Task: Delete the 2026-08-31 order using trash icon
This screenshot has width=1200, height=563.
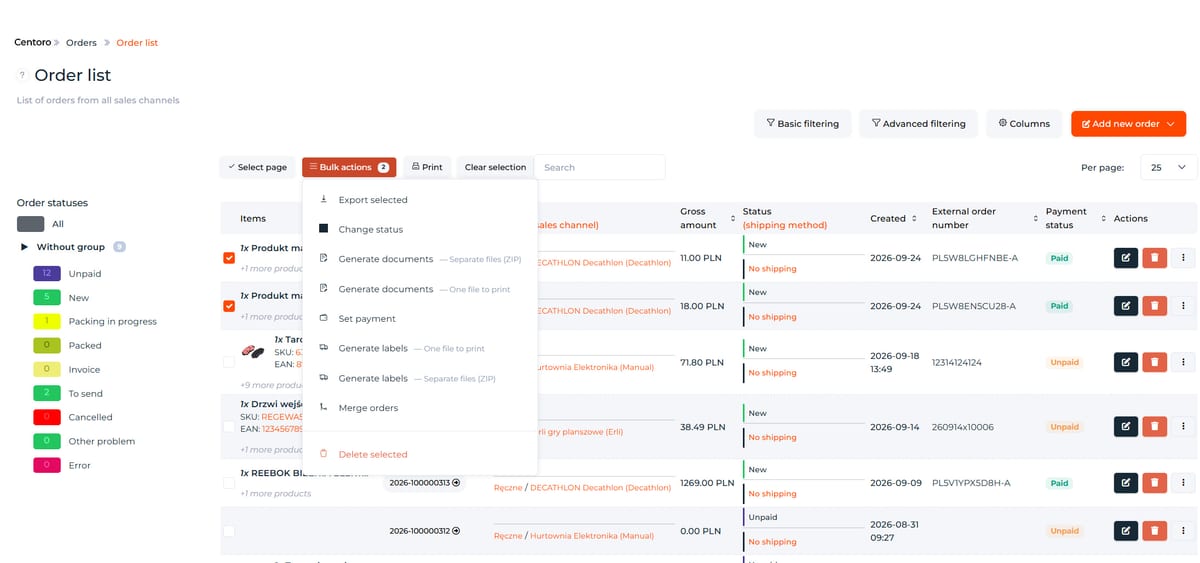Action: (x=1154, y=531)
